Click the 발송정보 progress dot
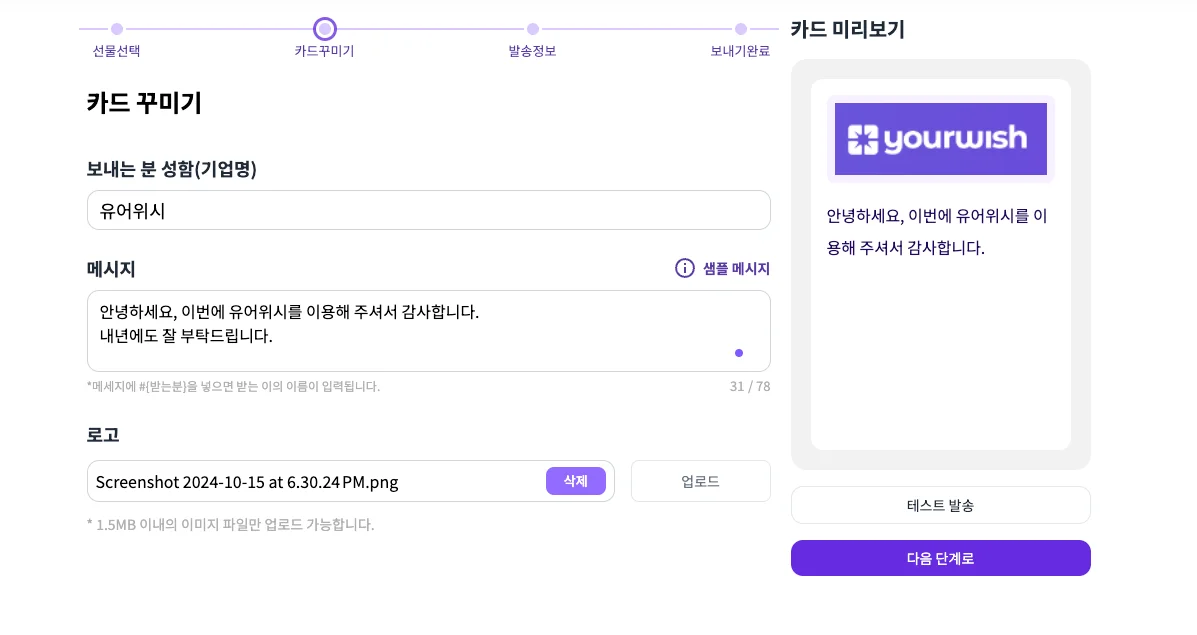 point(532,29)
